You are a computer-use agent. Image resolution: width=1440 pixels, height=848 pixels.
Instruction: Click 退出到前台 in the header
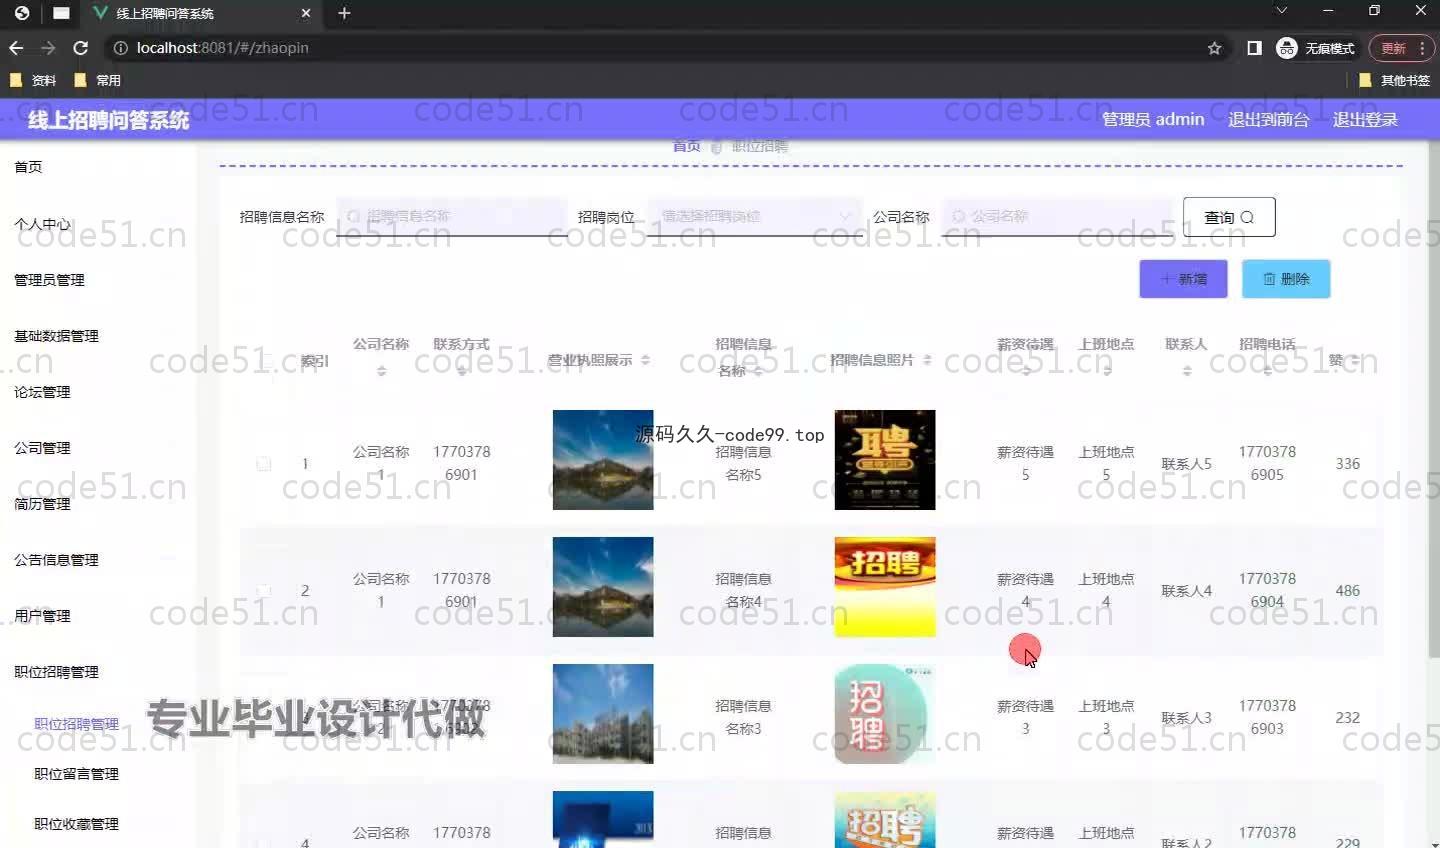1268,119
